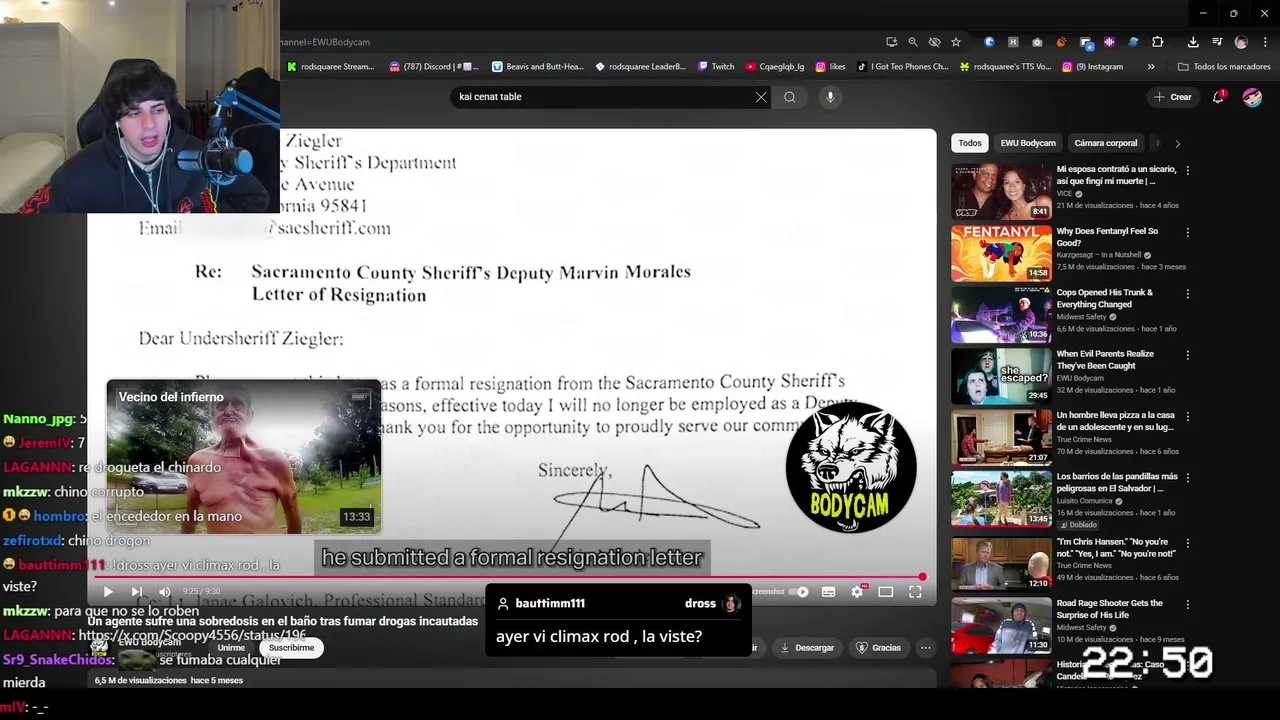Open 'I'm Chris Hansen' video thumbnail
The height and width of the screenshot is (720, 1280).
[1001, 563]
